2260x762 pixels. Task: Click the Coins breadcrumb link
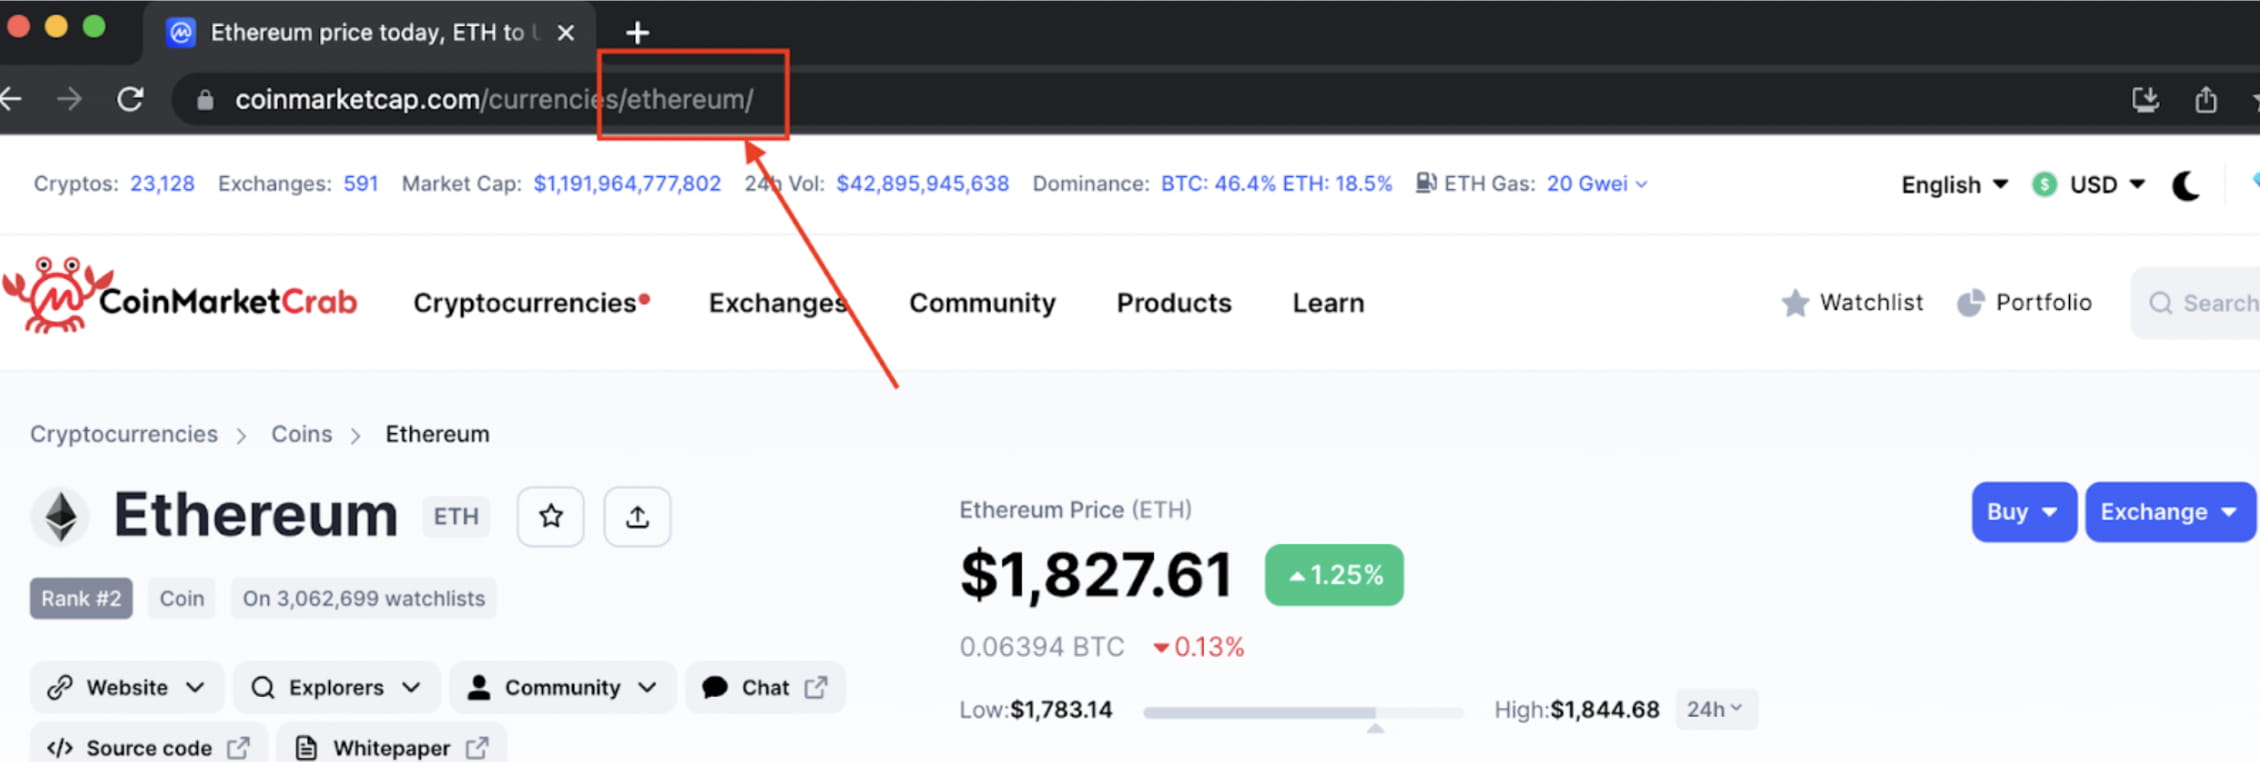pos(301,434)
